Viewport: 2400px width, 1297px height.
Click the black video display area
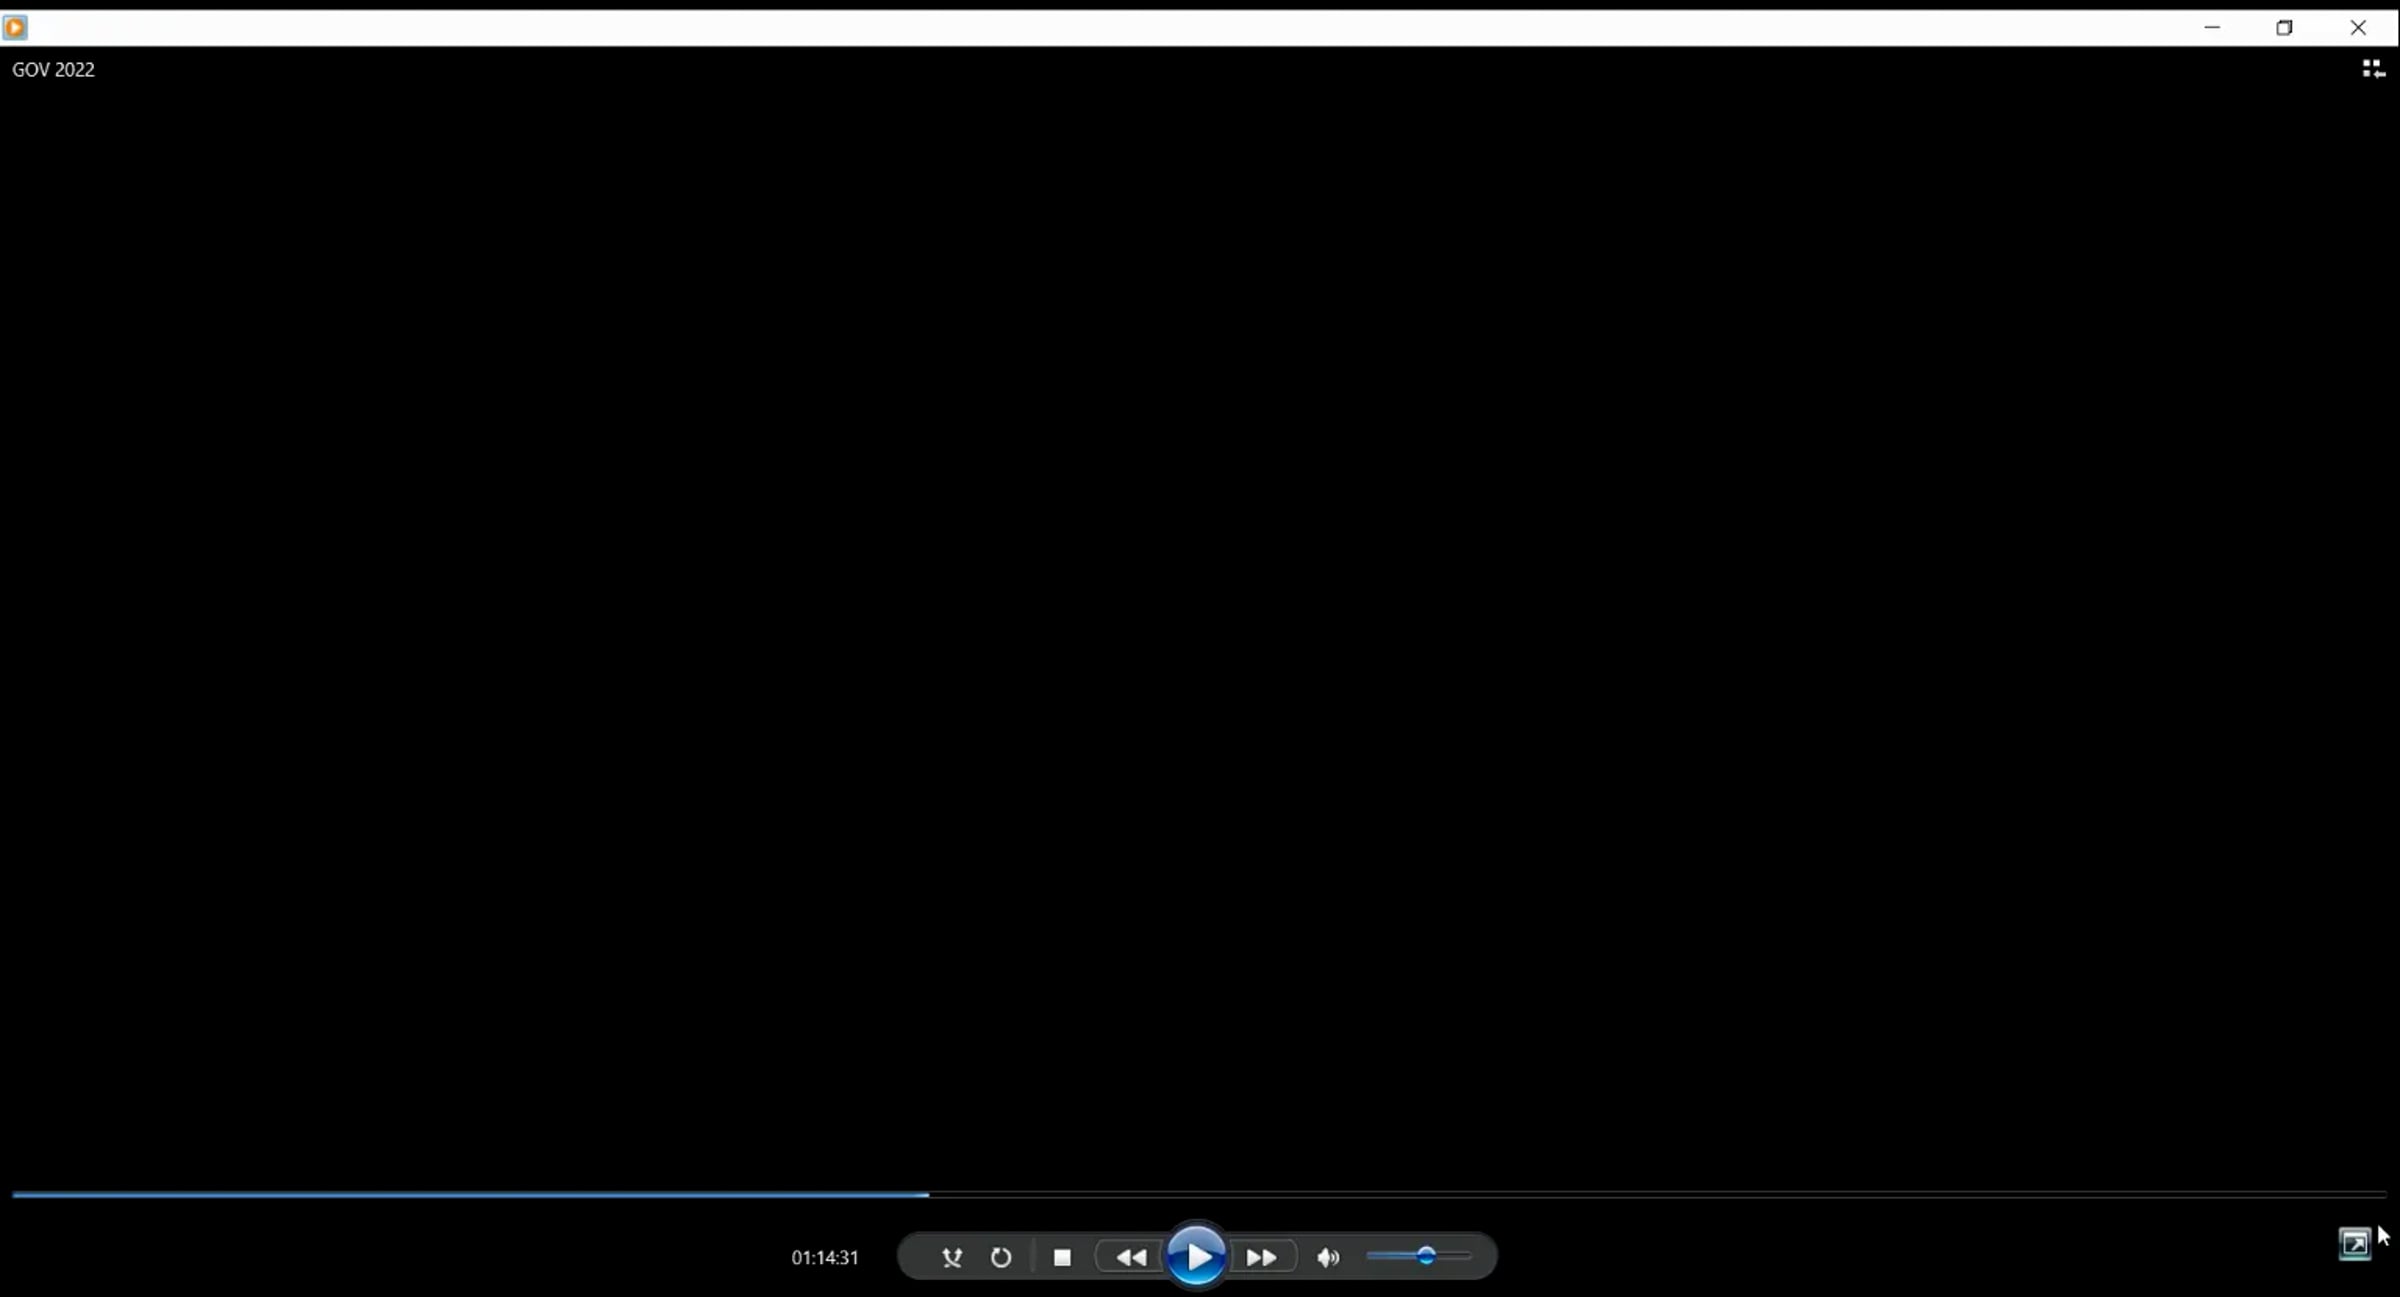(1200, 620)
